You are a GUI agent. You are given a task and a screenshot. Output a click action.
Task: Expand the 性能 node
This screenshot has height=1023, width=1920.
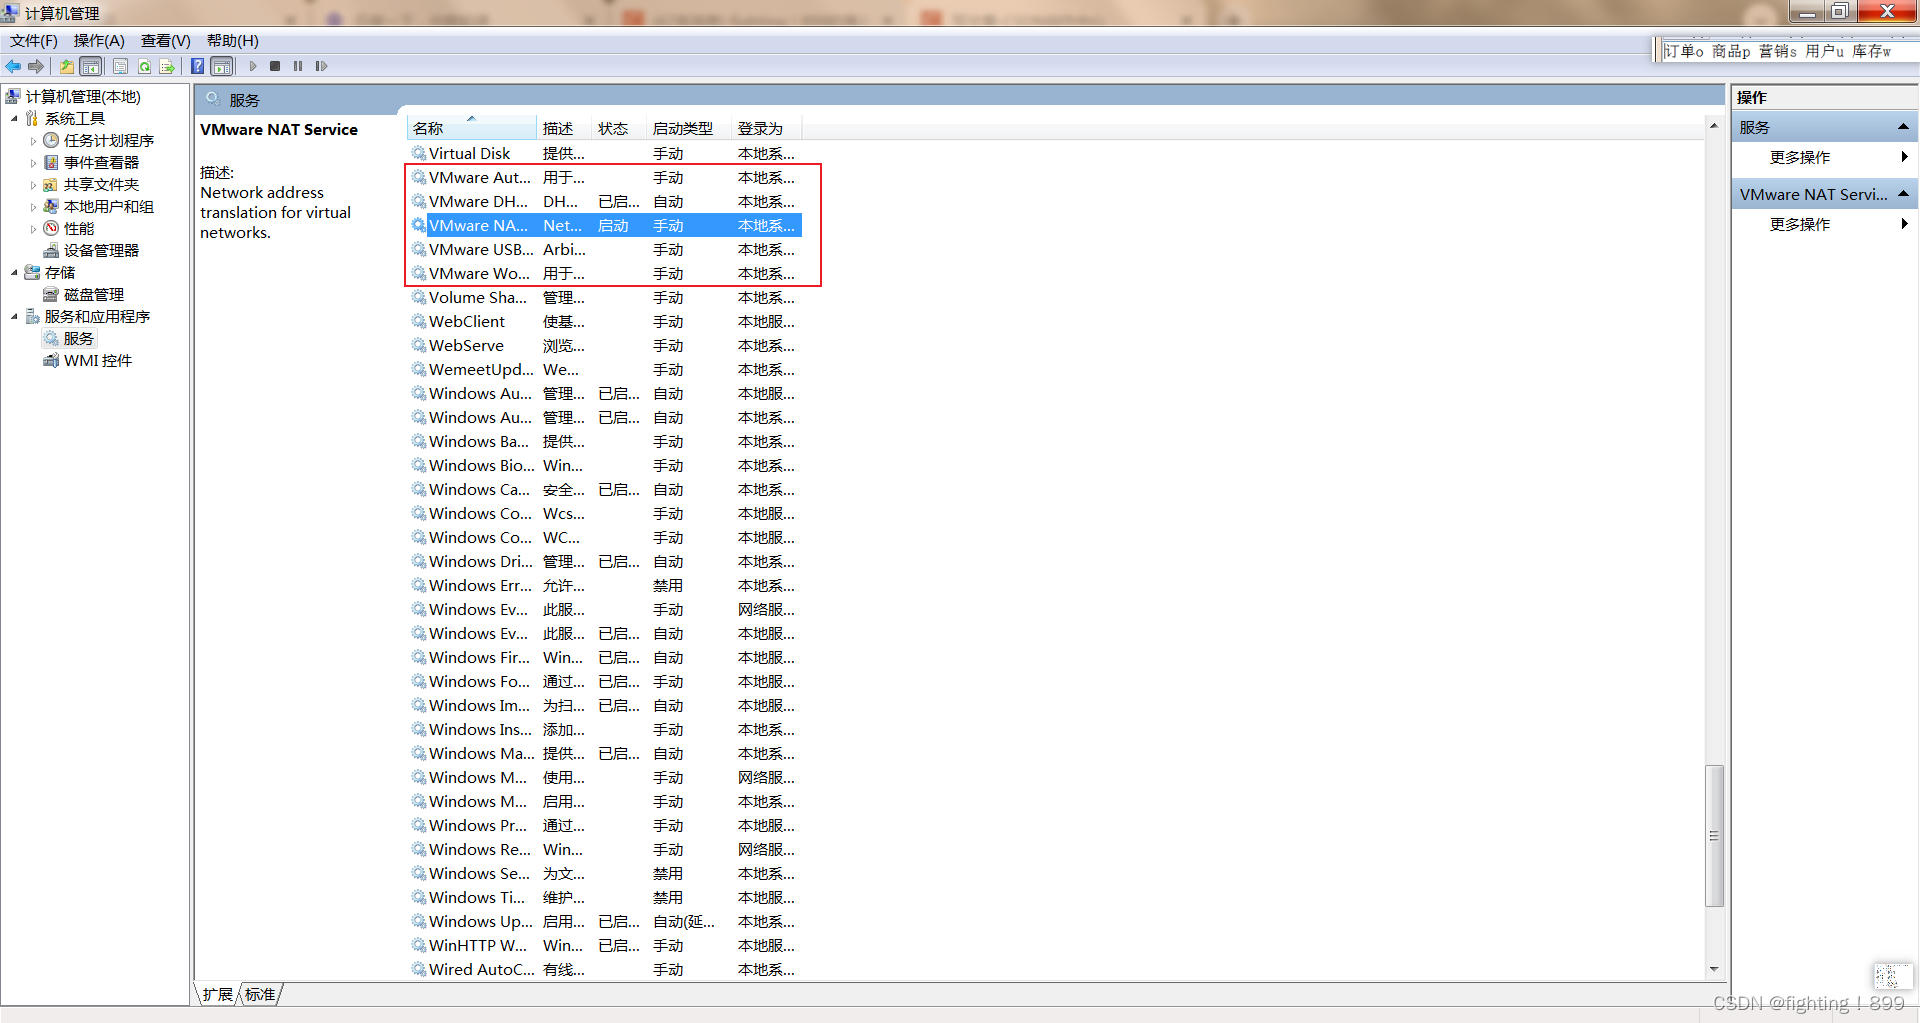click(33, 229)
